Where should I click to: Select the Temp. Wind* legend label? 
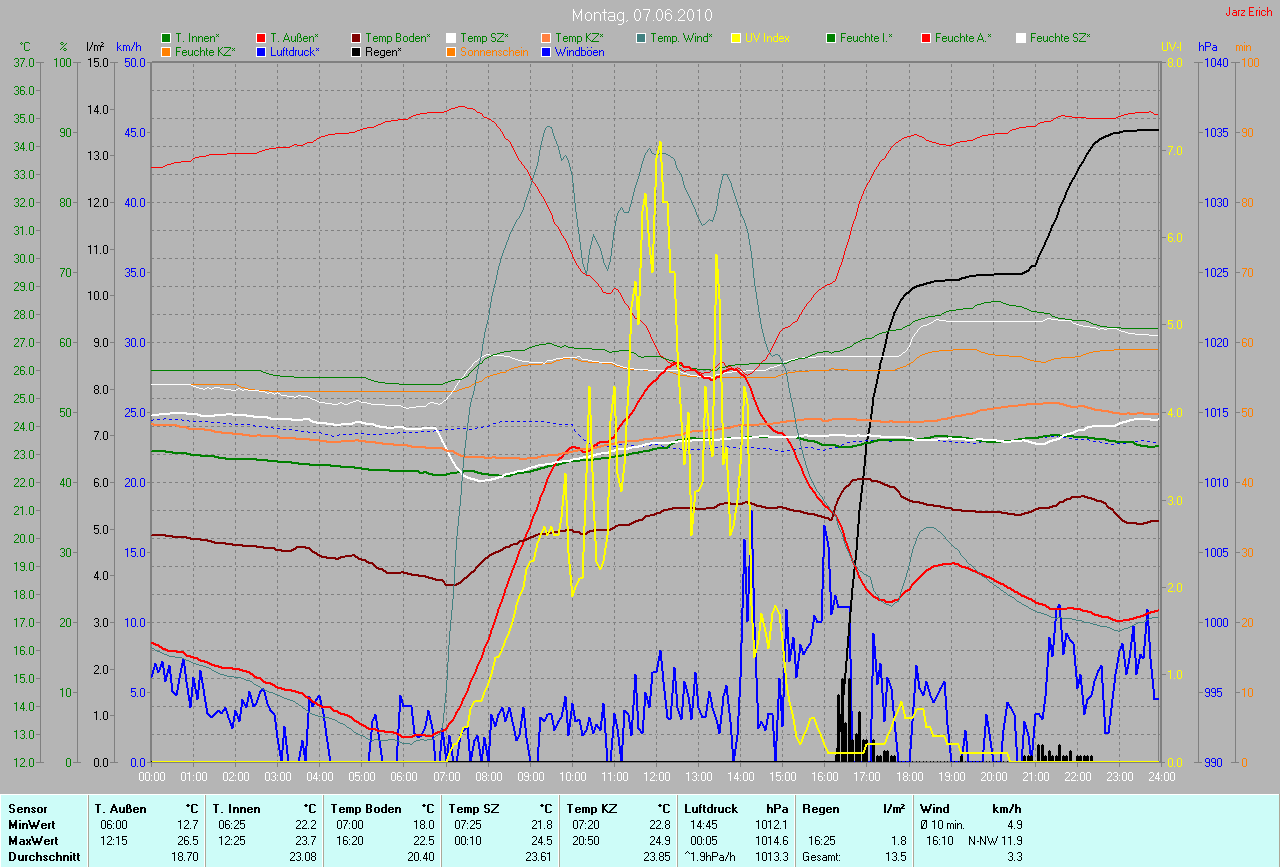682,38
